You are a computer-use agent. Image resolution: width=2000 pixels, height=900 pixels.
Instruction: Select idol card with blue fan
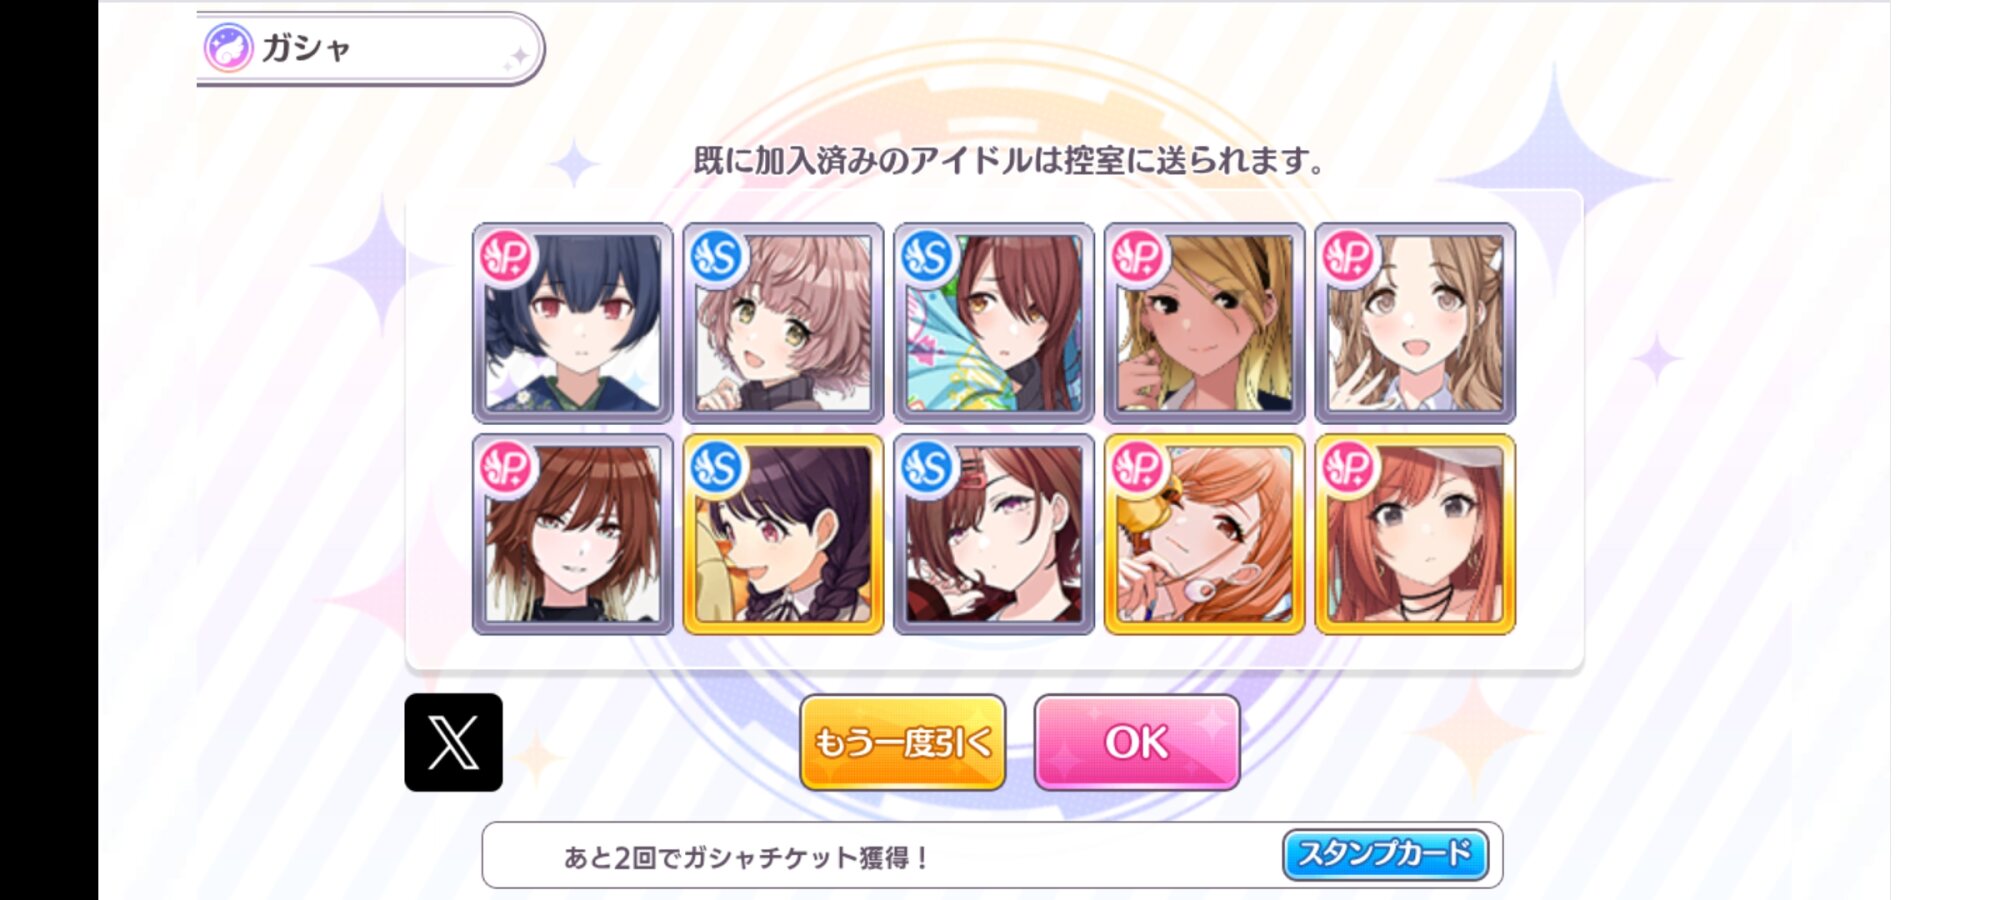coord(994,323)
